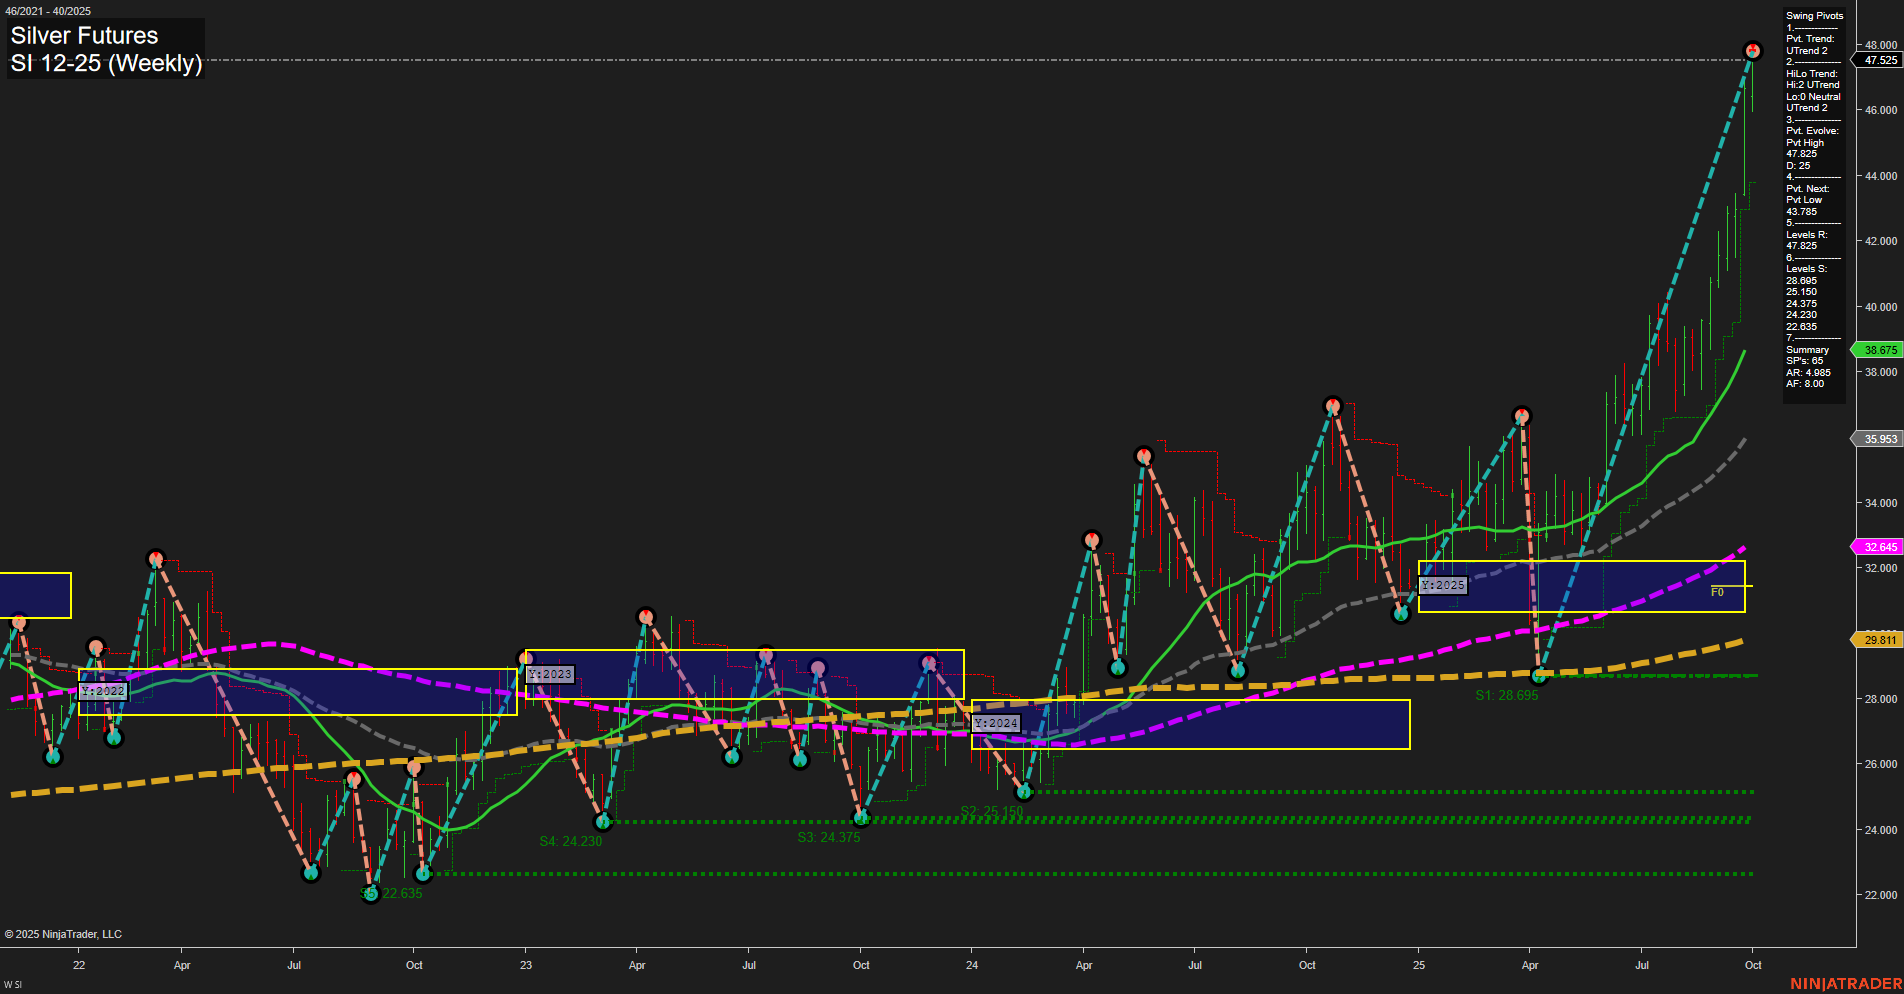Click the green 38.675 last price tag
The width and height of the screenshot is (1904, 994).
(x=1877, y=350)
